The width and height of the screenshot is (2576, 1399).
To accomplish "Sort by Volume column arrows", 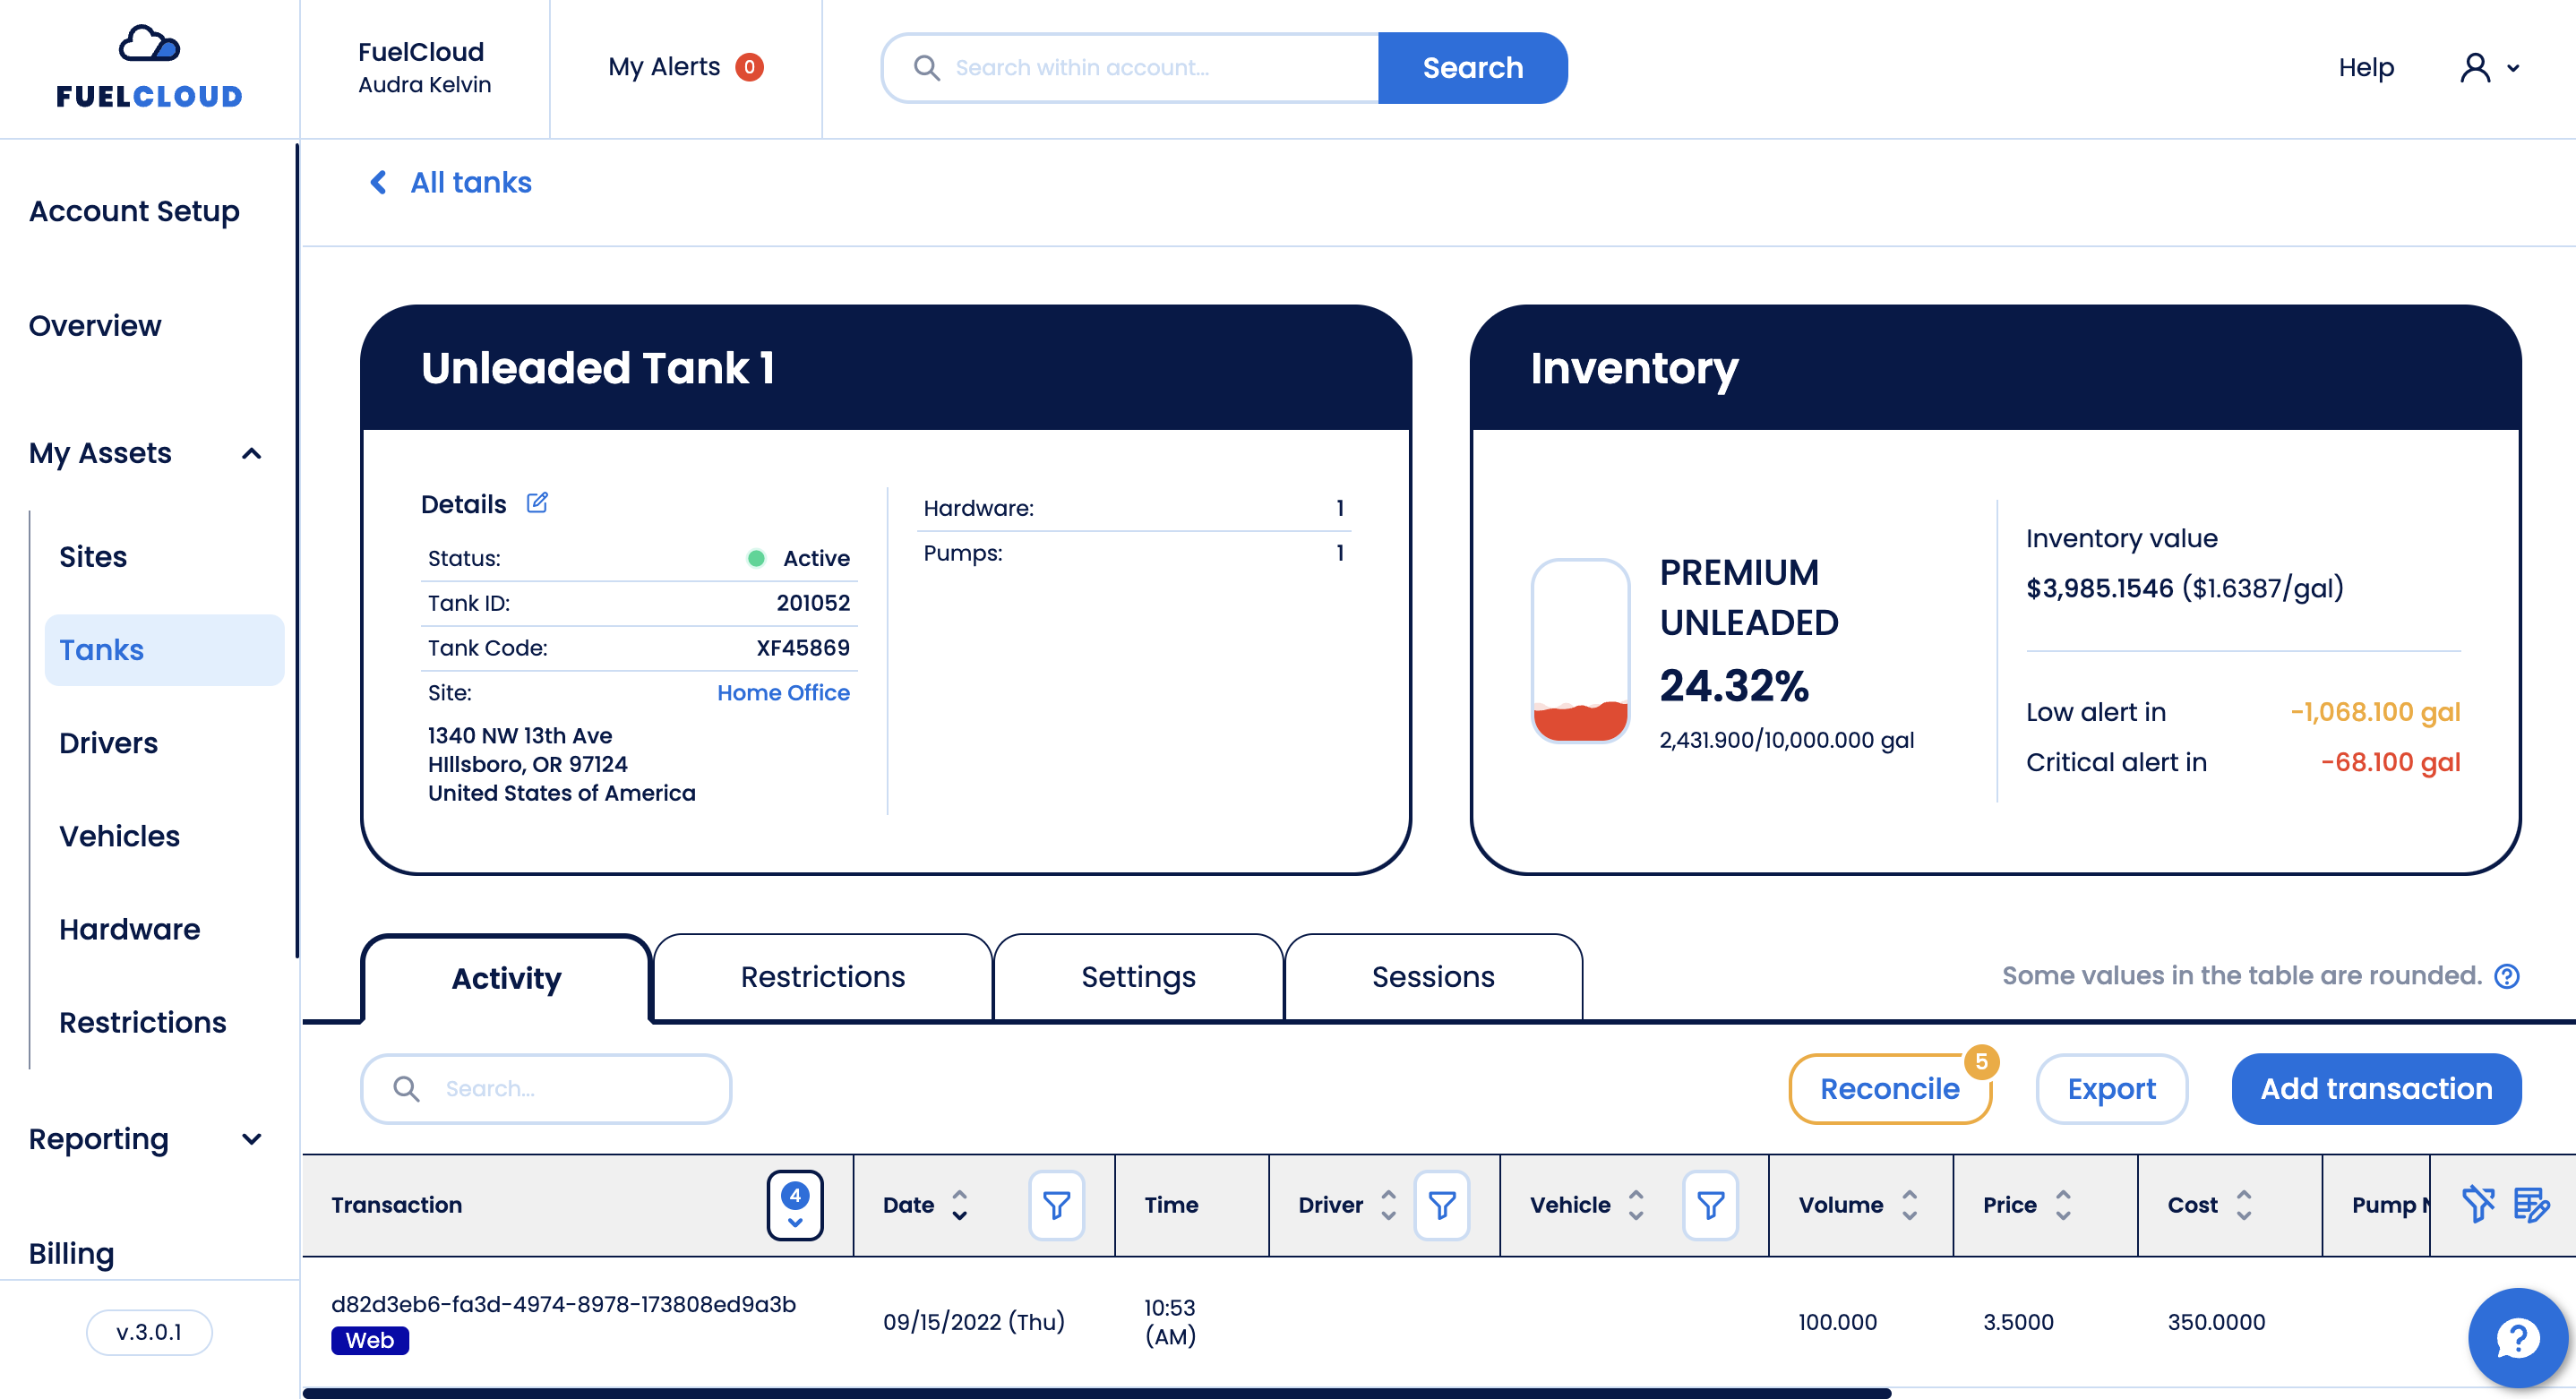I will (1909, 1205).
